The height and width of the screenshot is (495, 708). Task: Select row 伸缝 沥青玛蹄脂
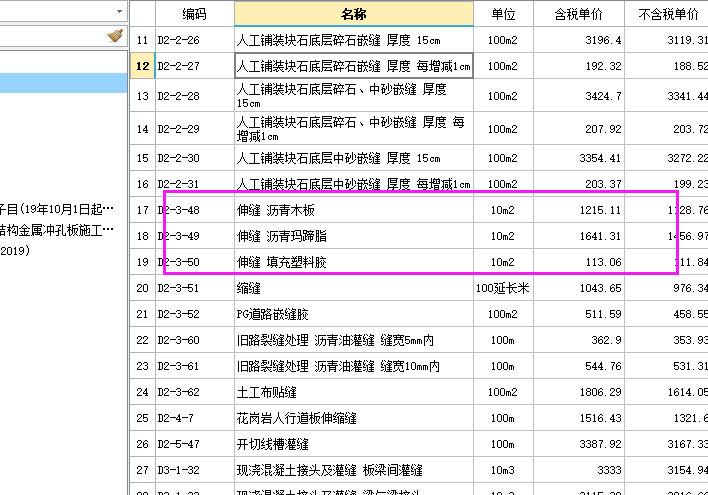click(x=354, y=236)
